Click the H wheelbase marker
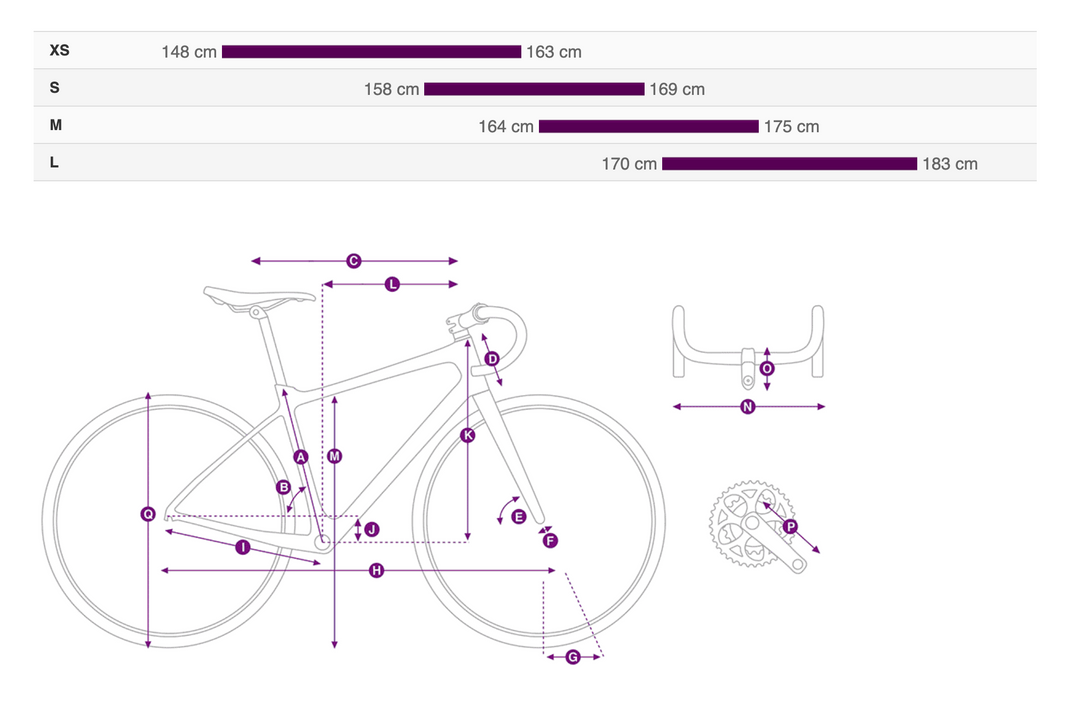This screenshot has height=722, width=1080. tap(376, 571)
